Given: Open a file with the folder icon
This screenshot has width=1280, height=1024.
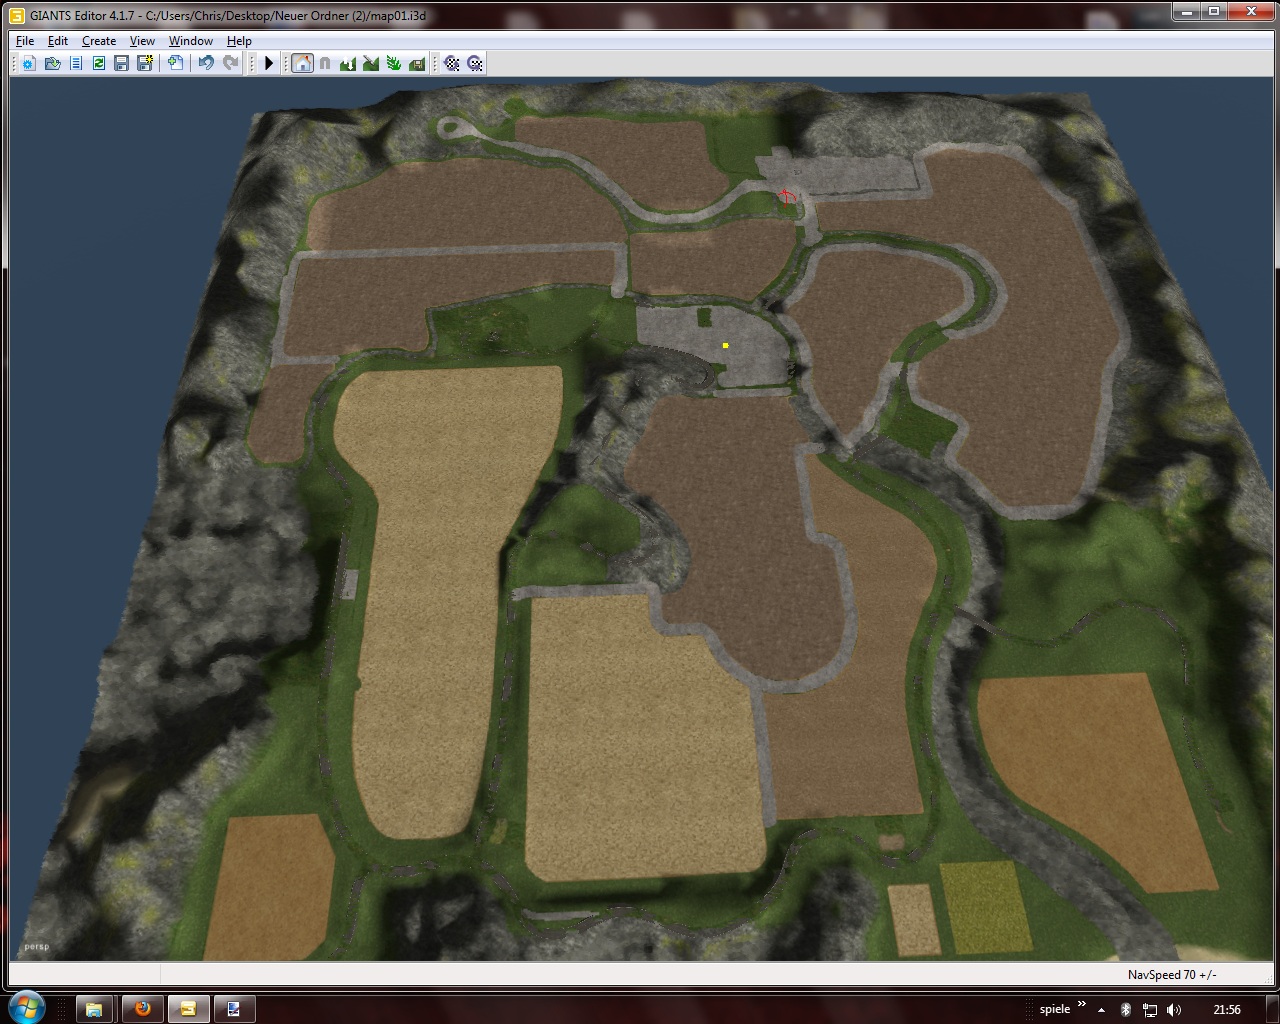Looking at the screenshot, I should click(52, 63).
